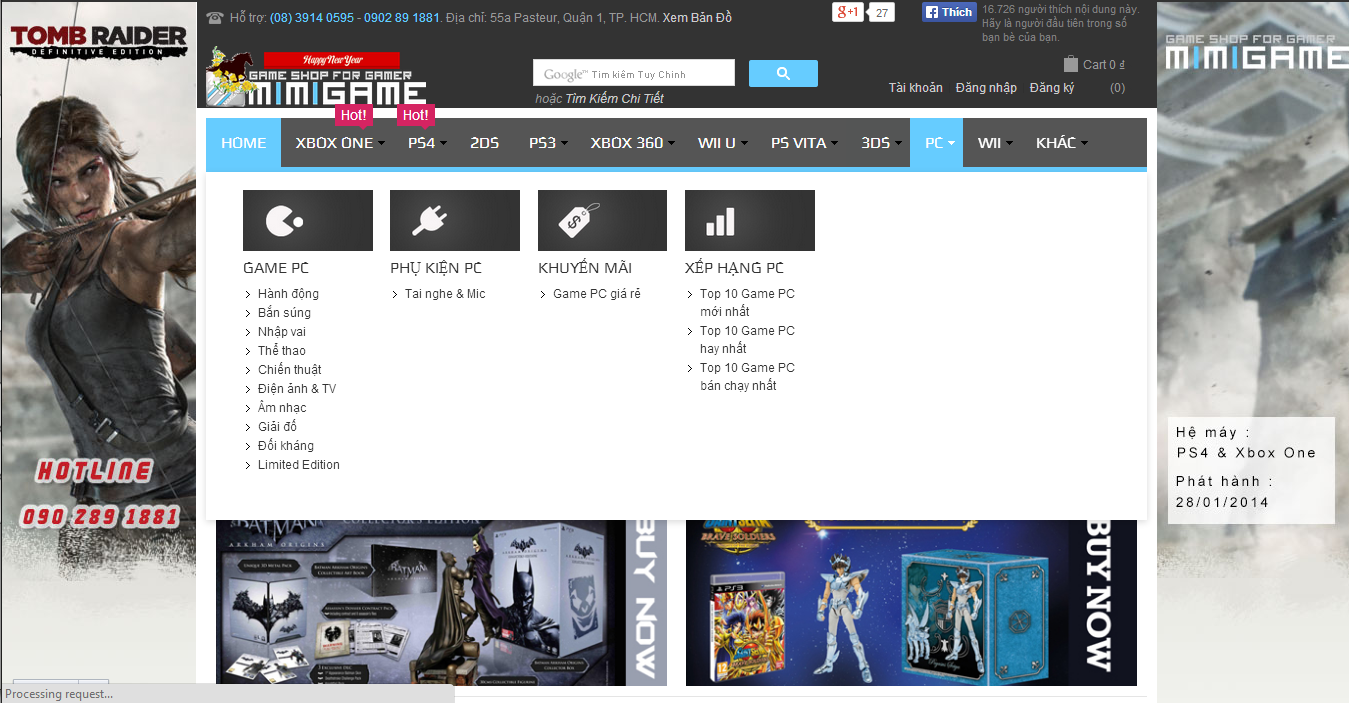Viewport: 1349px width, 703px height.
Task: Click the shopping cart icon
Action: (x=1071, y=63)
